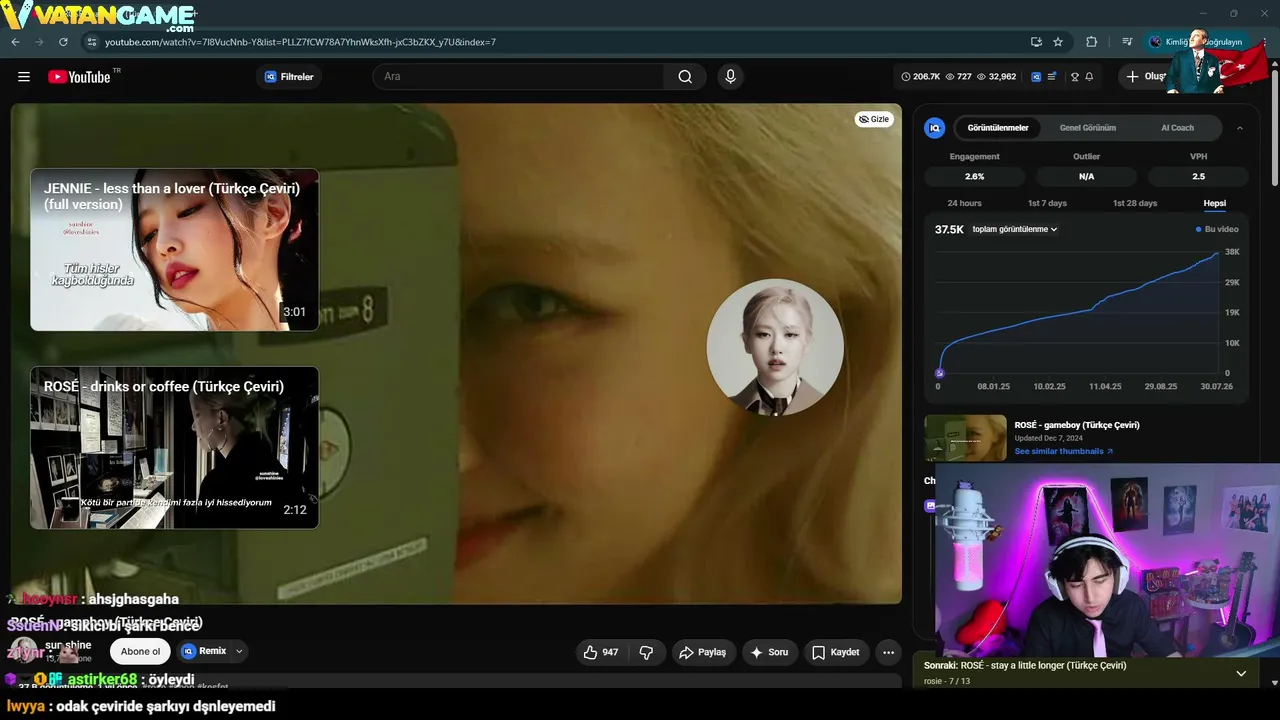1280x720 pixels.
Task: Select the 1st 28 days range tab
Action: [1135, 203]
